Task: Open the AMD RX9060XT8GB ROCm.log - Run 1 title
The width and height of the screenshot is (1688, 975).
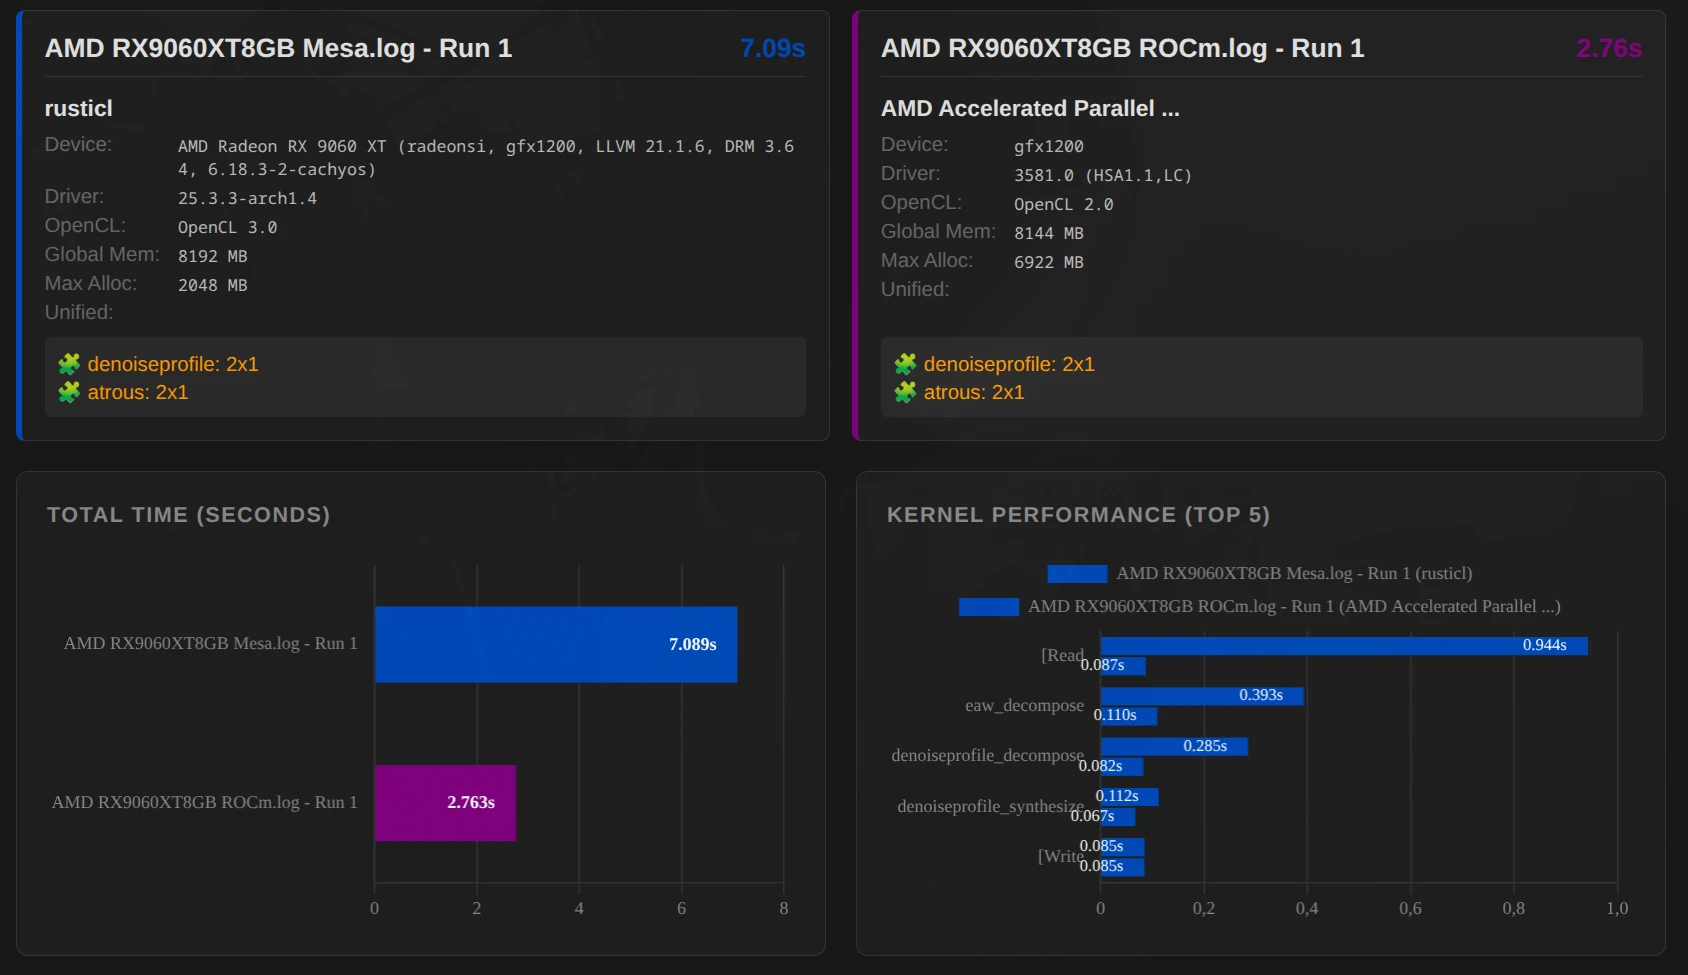Action: coord(1122,48)
